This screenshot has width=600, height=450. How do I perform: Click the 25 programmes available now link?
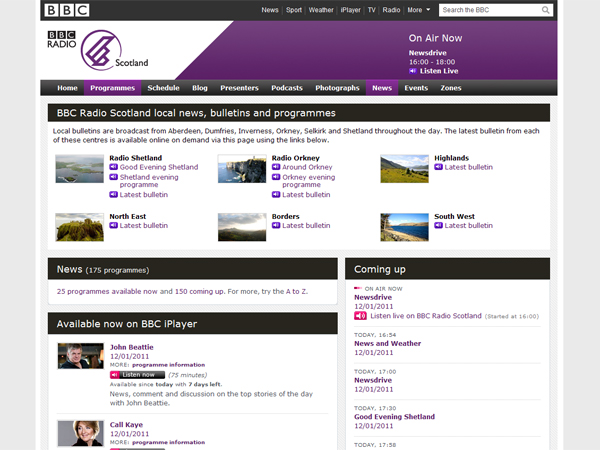[x=107, y=291]
